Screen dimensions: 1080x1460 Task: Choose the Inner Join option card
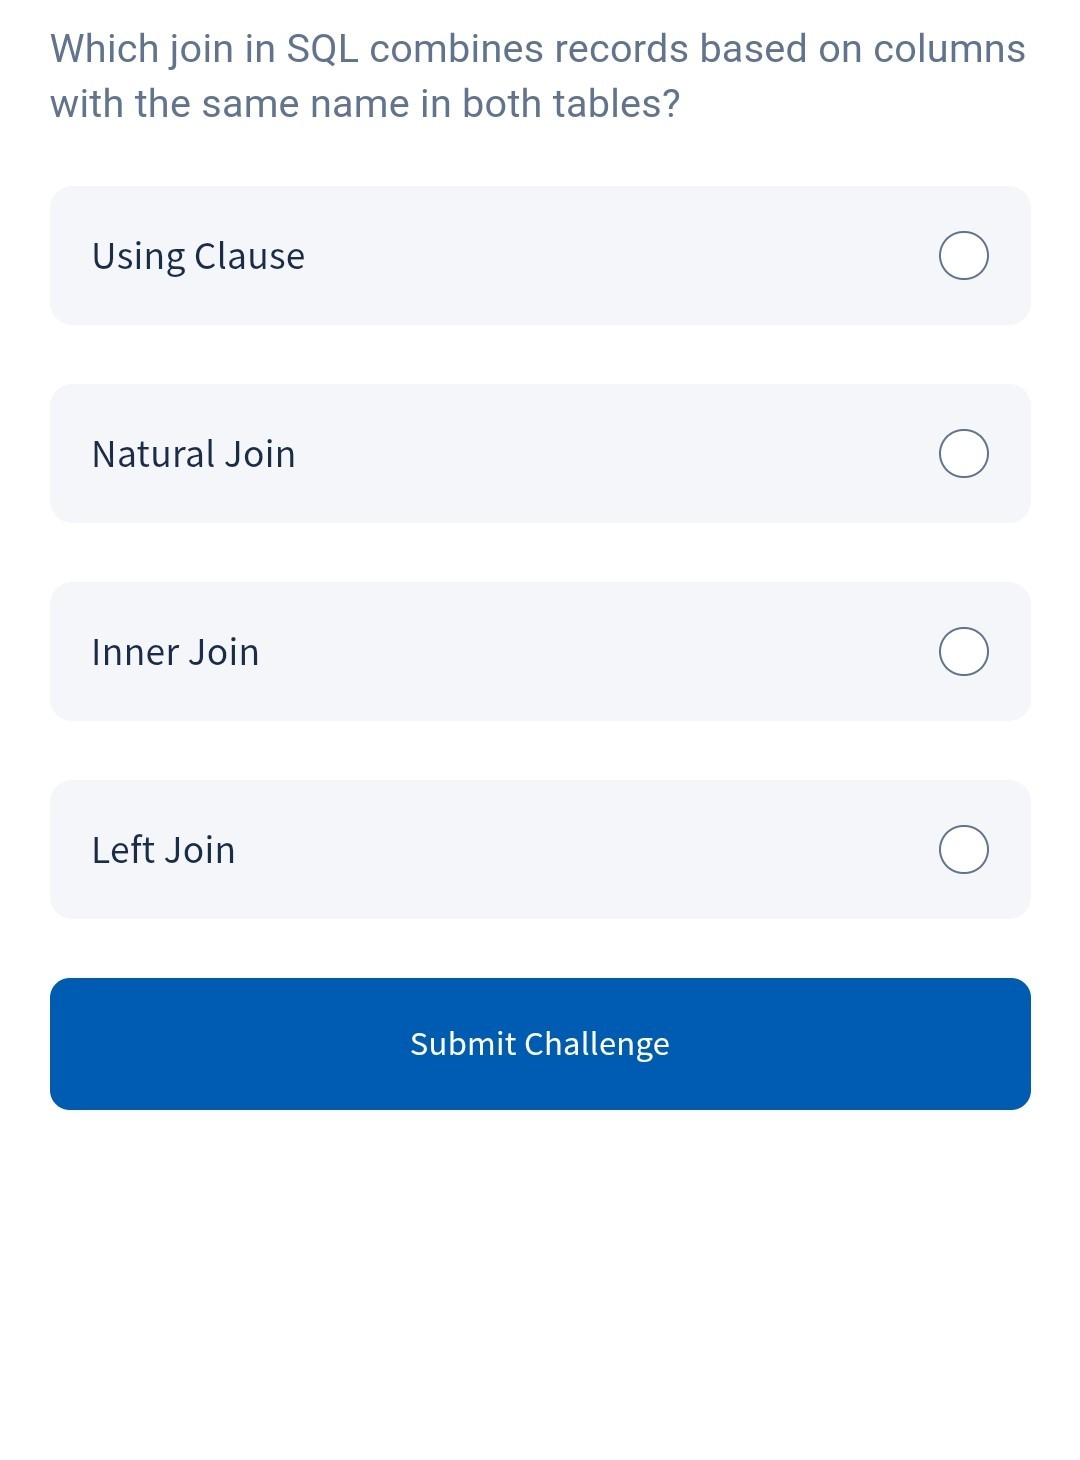tap(540, 652)
